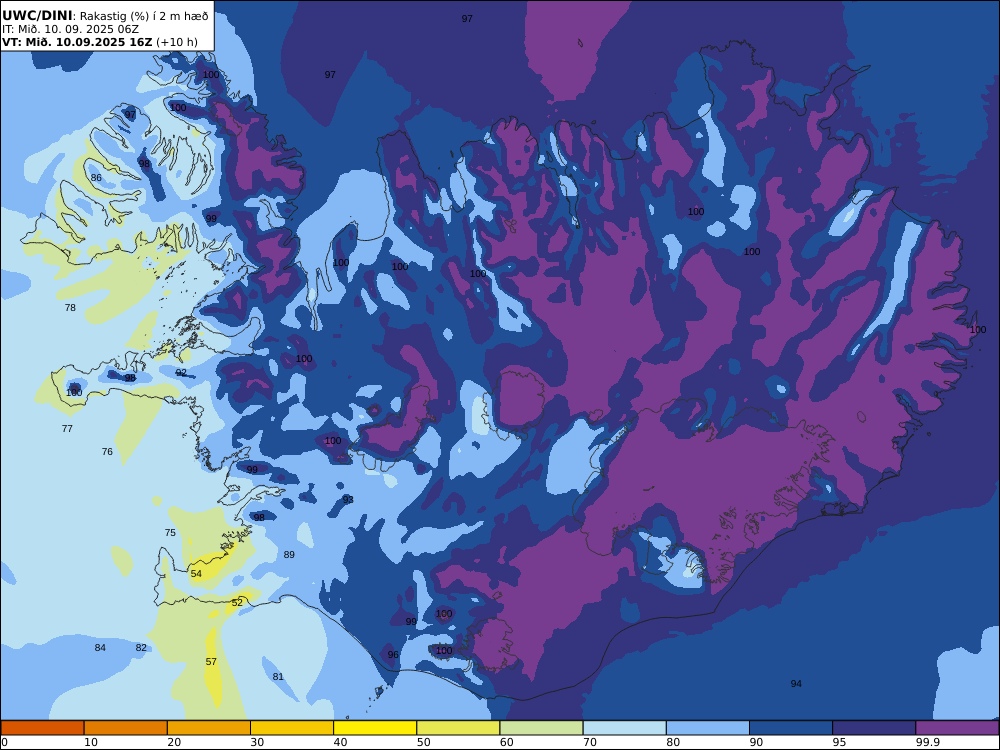
Task: Click the legend tick label 70
Action: pyautogui.click(x=590, y=742)
